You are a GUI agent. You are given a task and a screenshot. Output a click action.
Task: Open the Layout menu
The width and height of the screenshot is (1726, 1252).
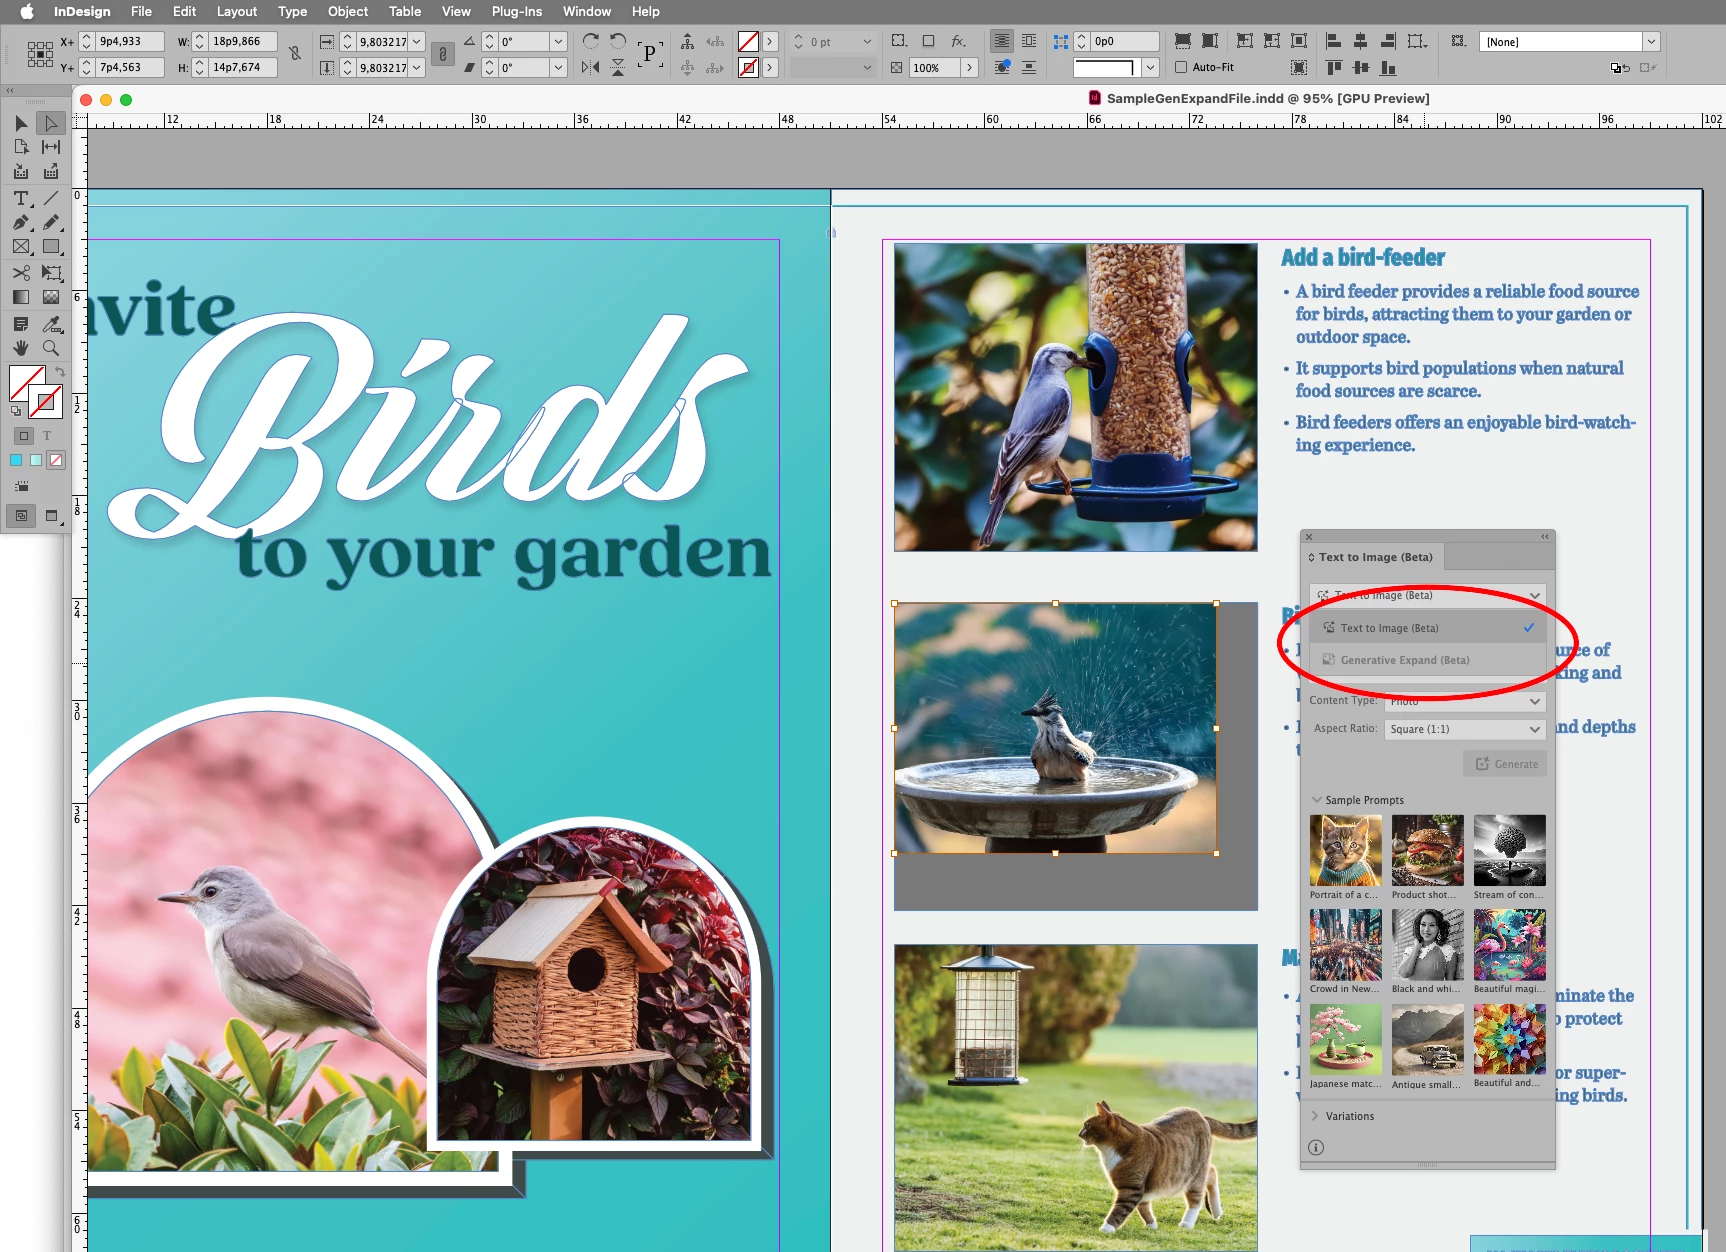(237, 11)
